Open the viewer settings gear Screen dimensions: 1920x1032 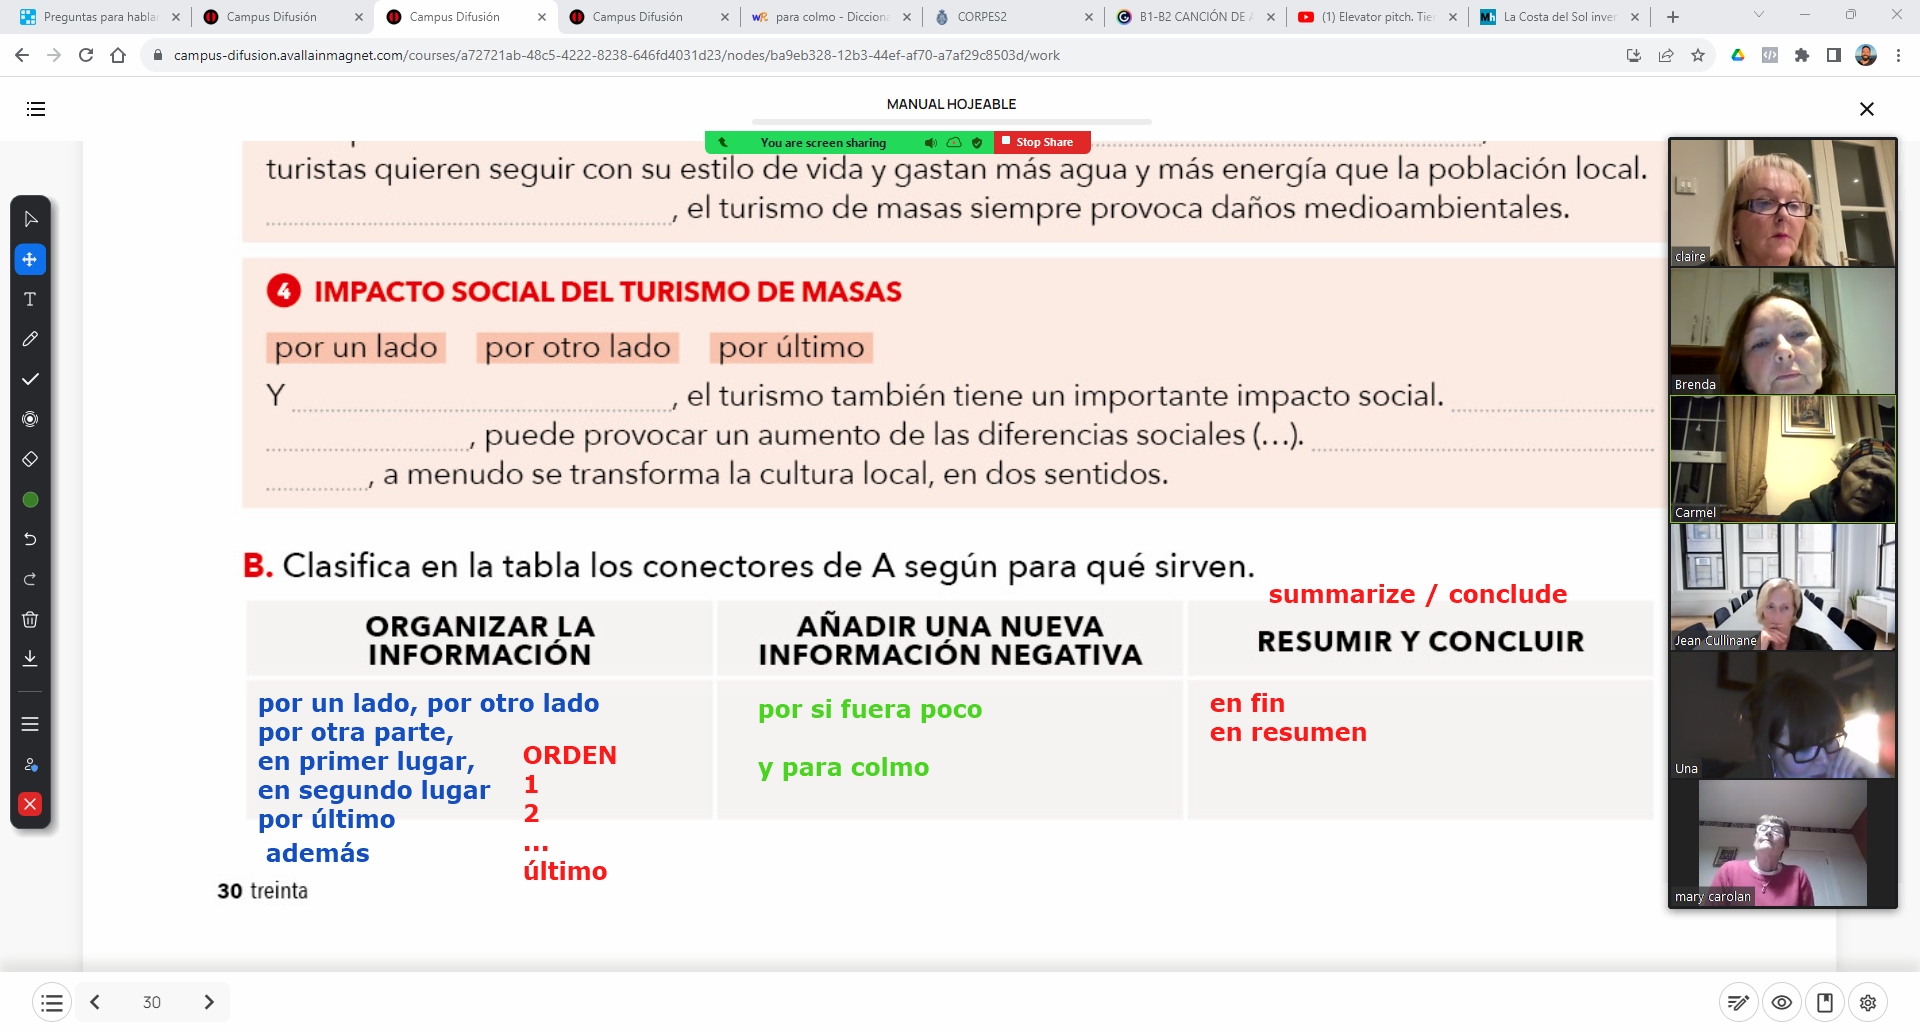click(1867, 1002)
